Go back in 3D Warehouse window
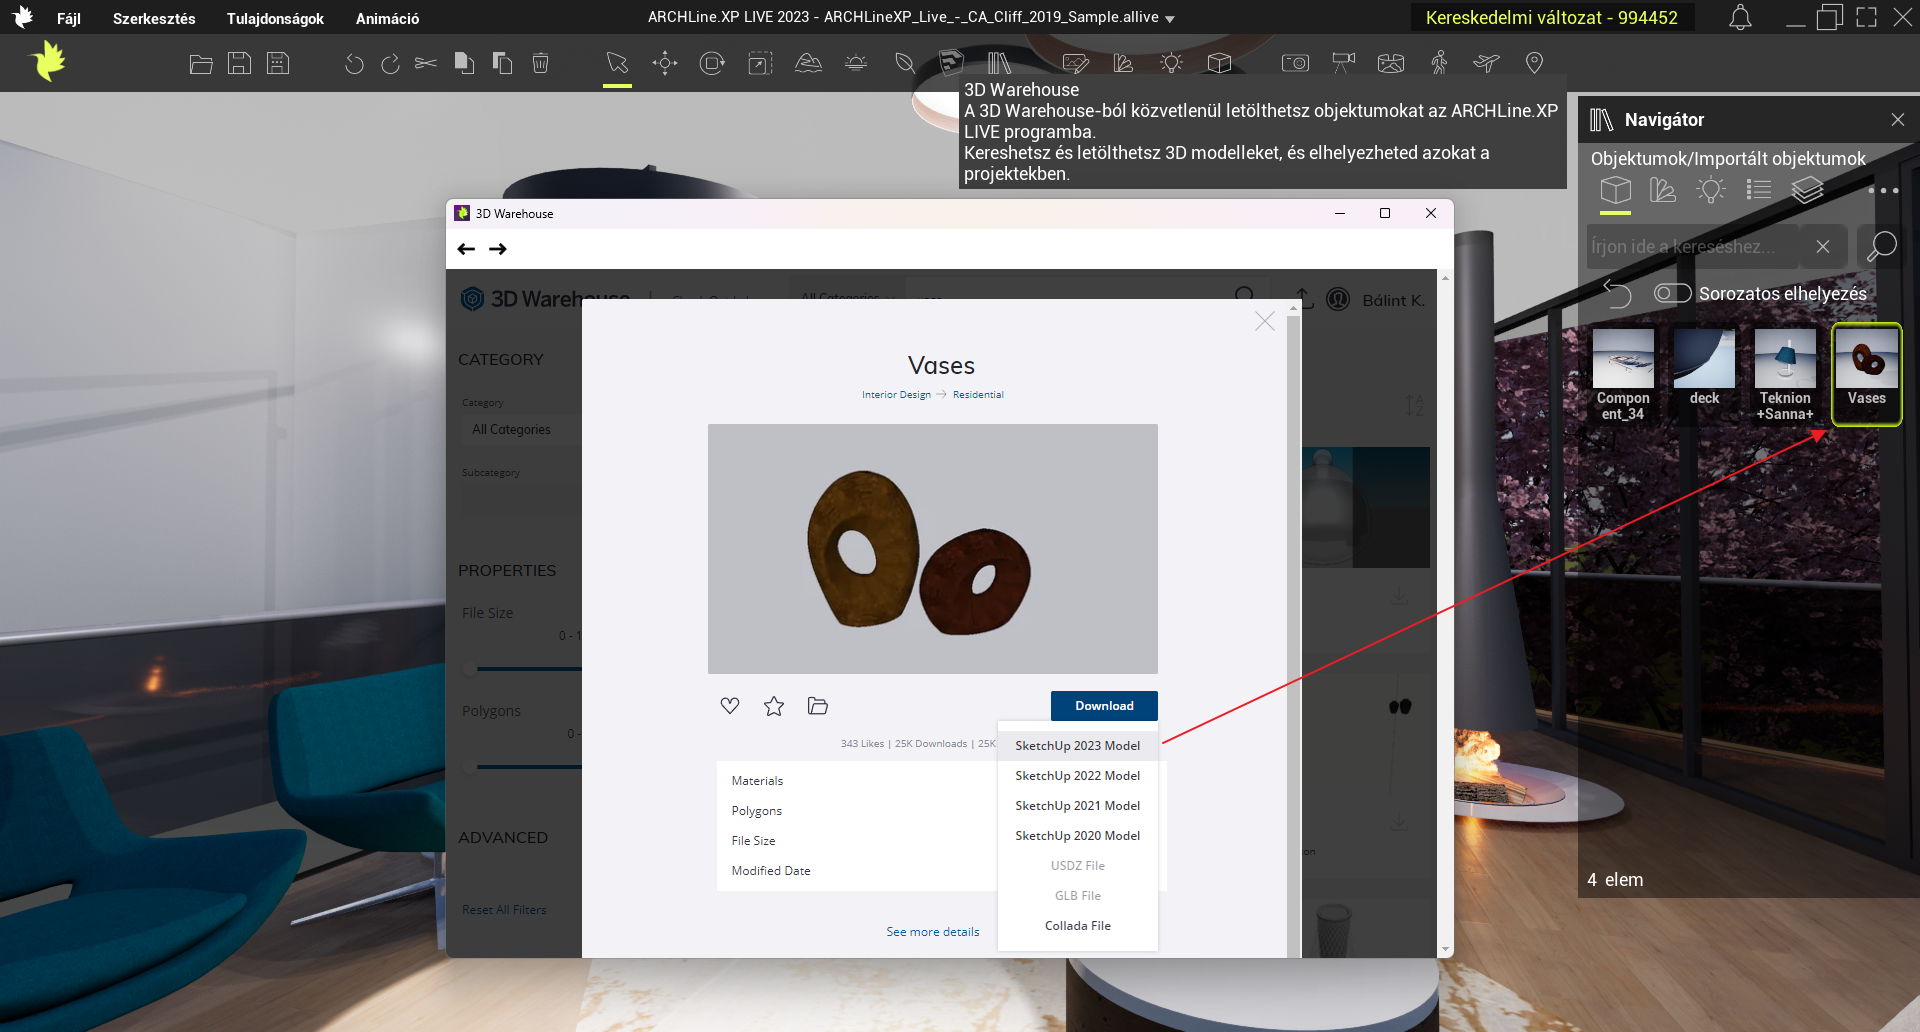Image resolution: width=1920 pixels, height=1032 pixels. pyautogui.click(x=466, y=249)
